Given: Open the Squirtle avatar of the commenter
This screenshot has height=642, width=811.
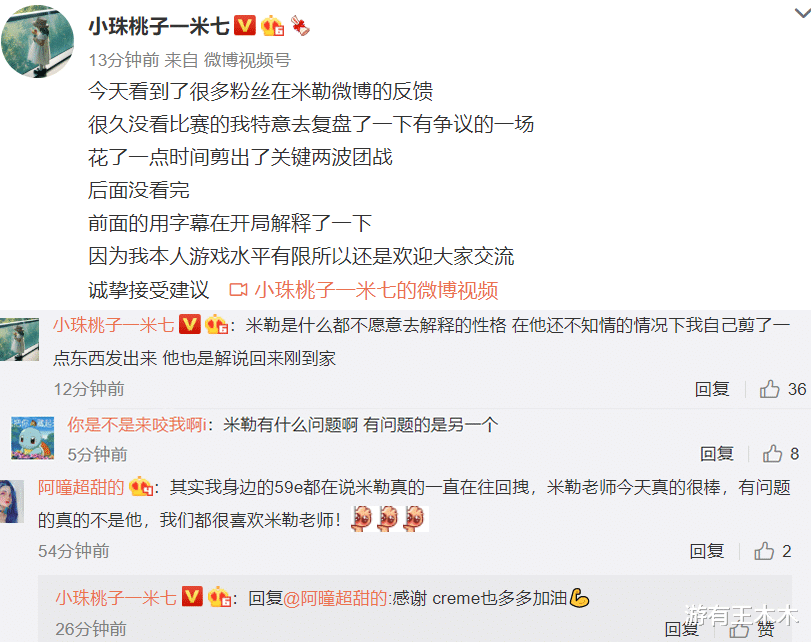Looking at the screenshot, I should pos(33,439).
